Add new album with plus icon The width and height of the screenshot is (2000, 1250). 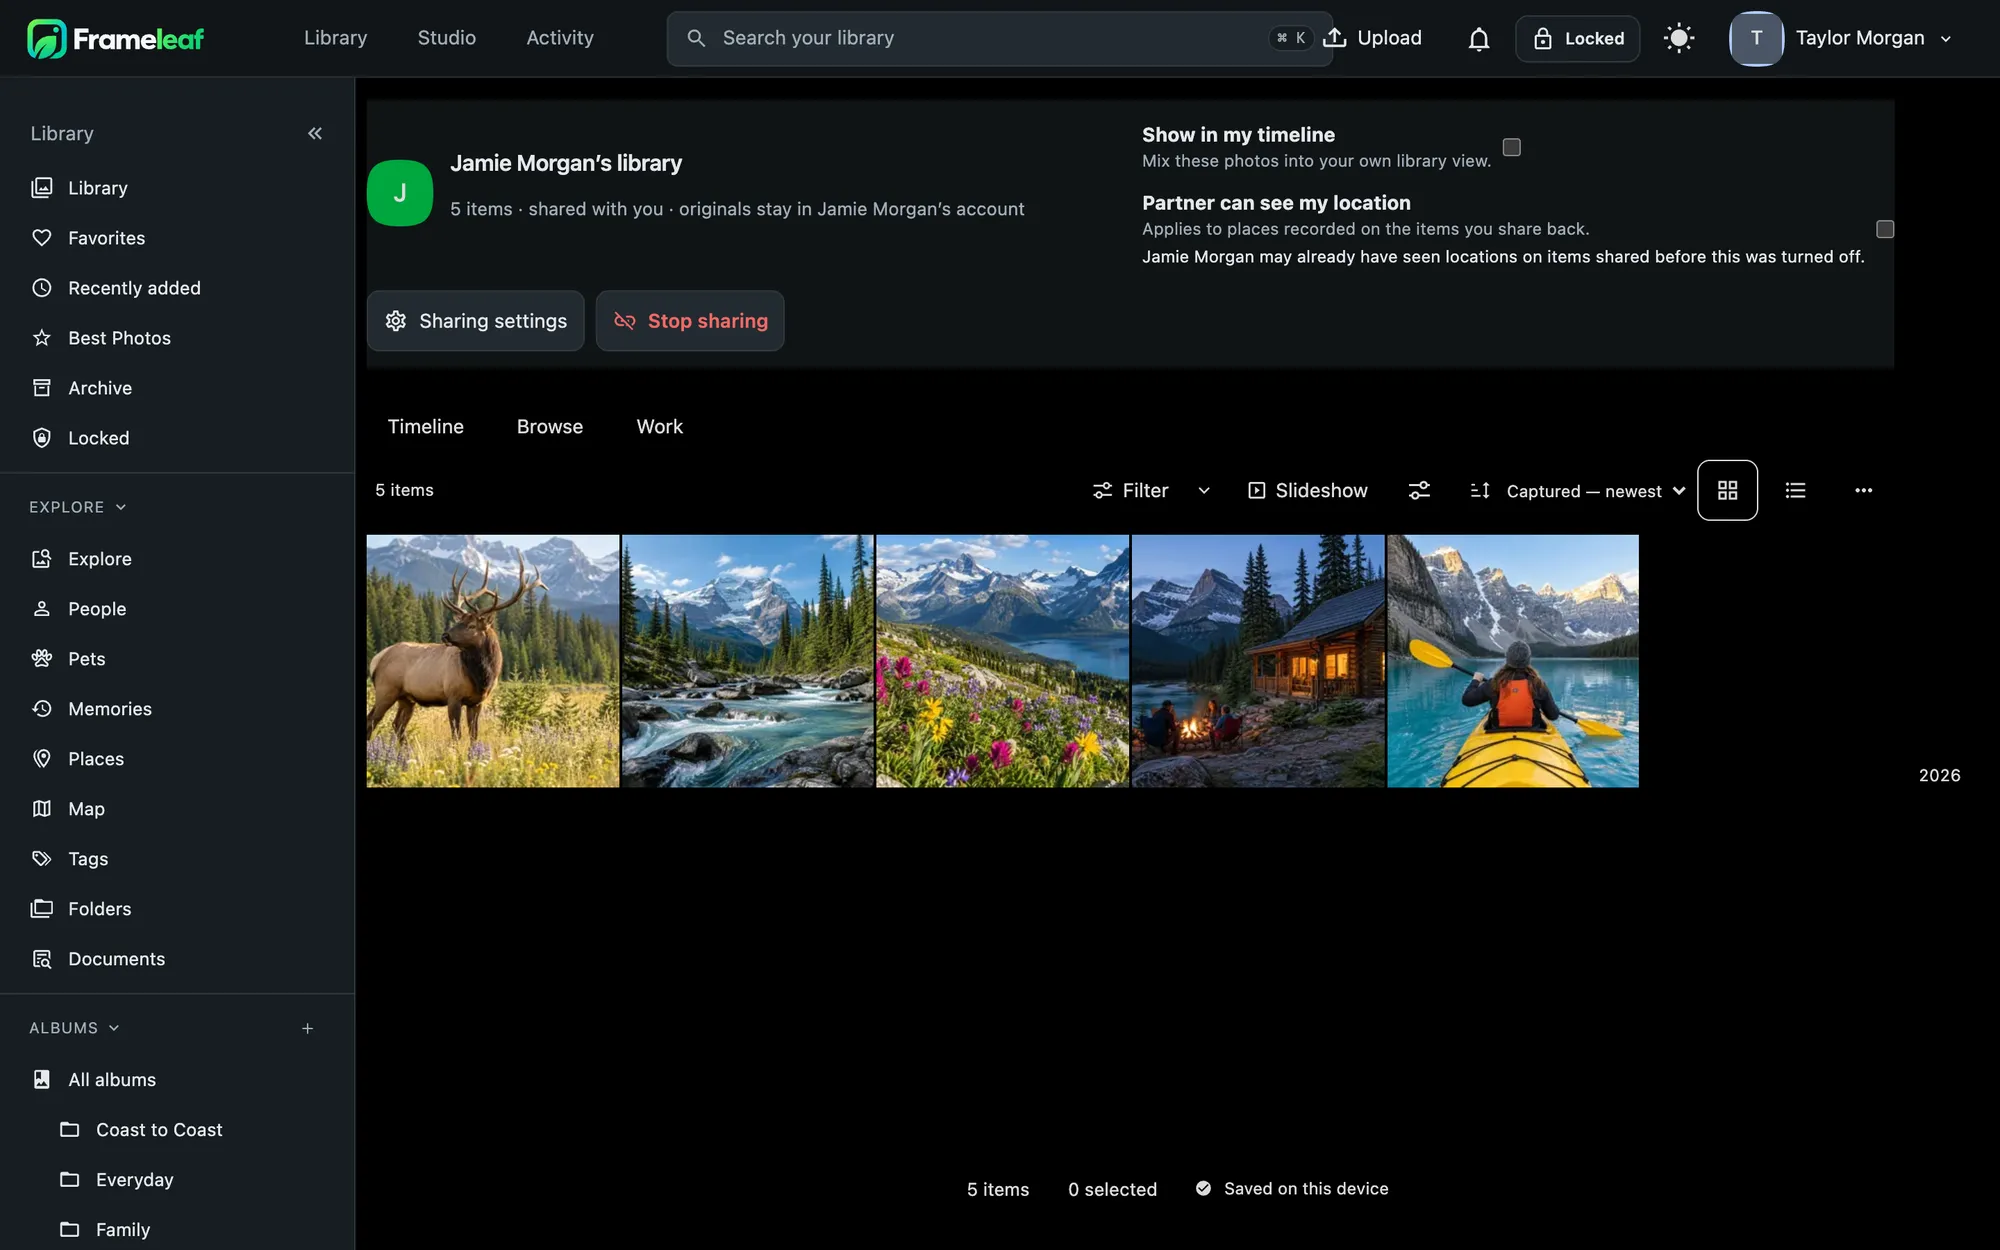[x=308, y=1028]
